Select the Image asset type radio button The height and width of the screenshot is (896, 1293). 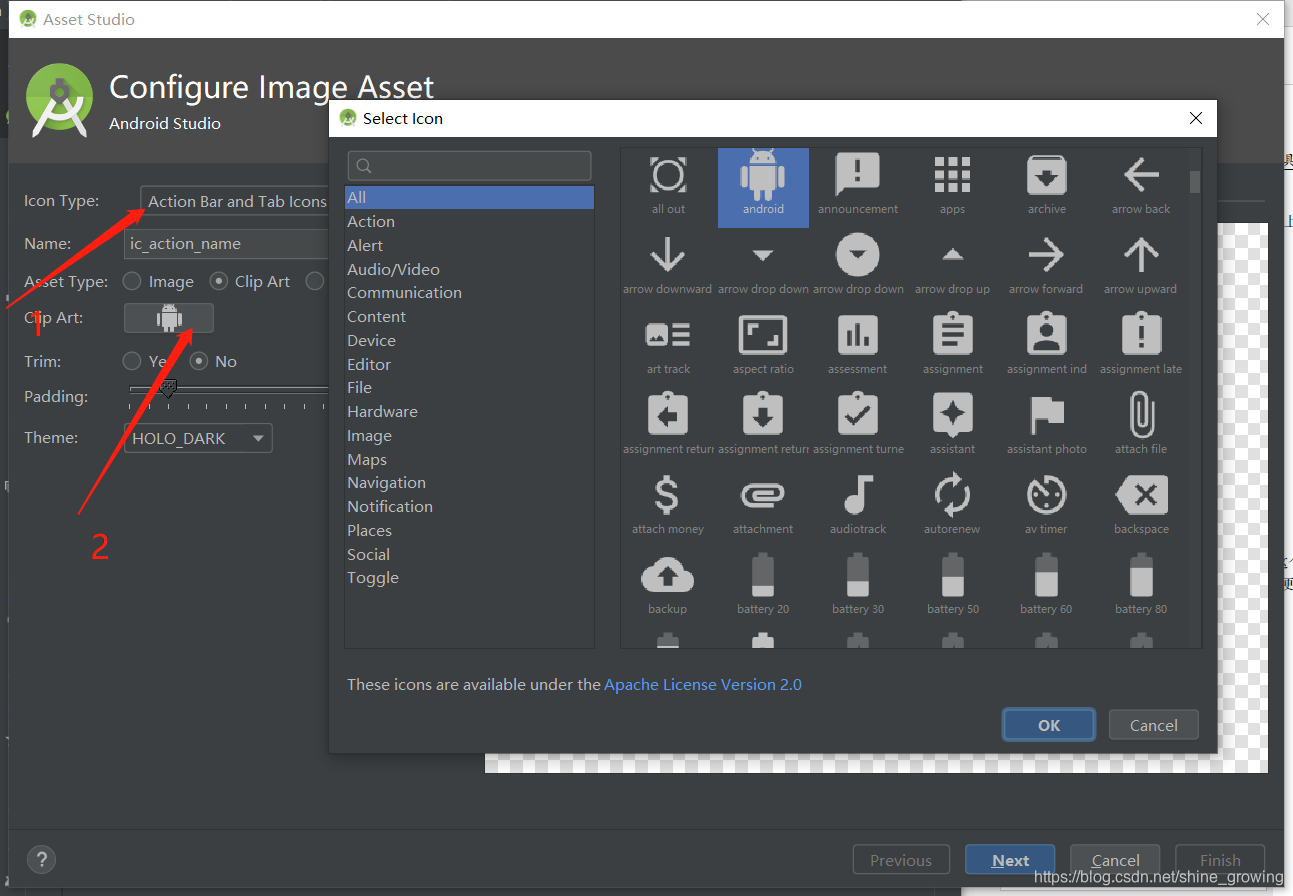[x=131, y=281]
